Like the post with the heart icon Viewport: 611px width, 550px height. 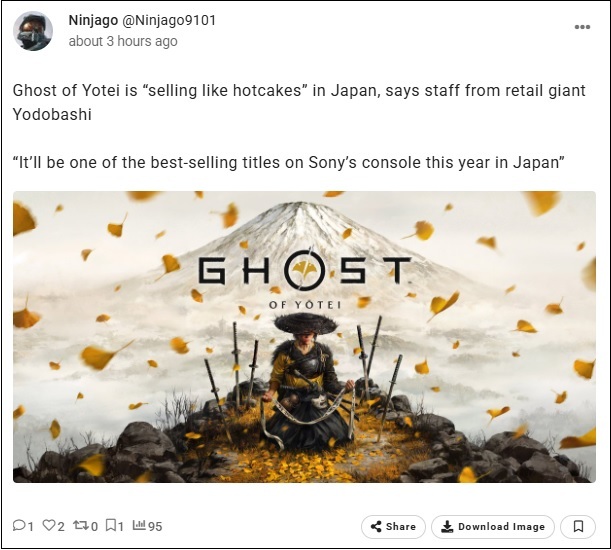point(49,526)
